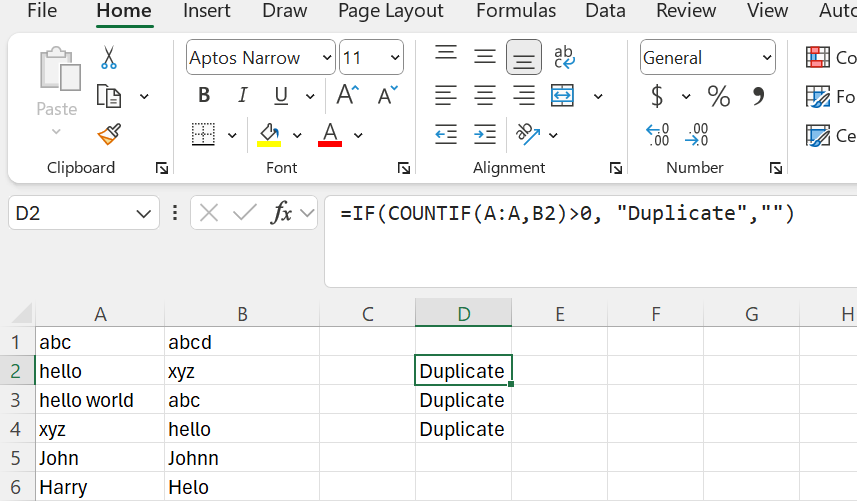
Task: Expand borders dropdown arrow
Action: [x=232, y=135]
